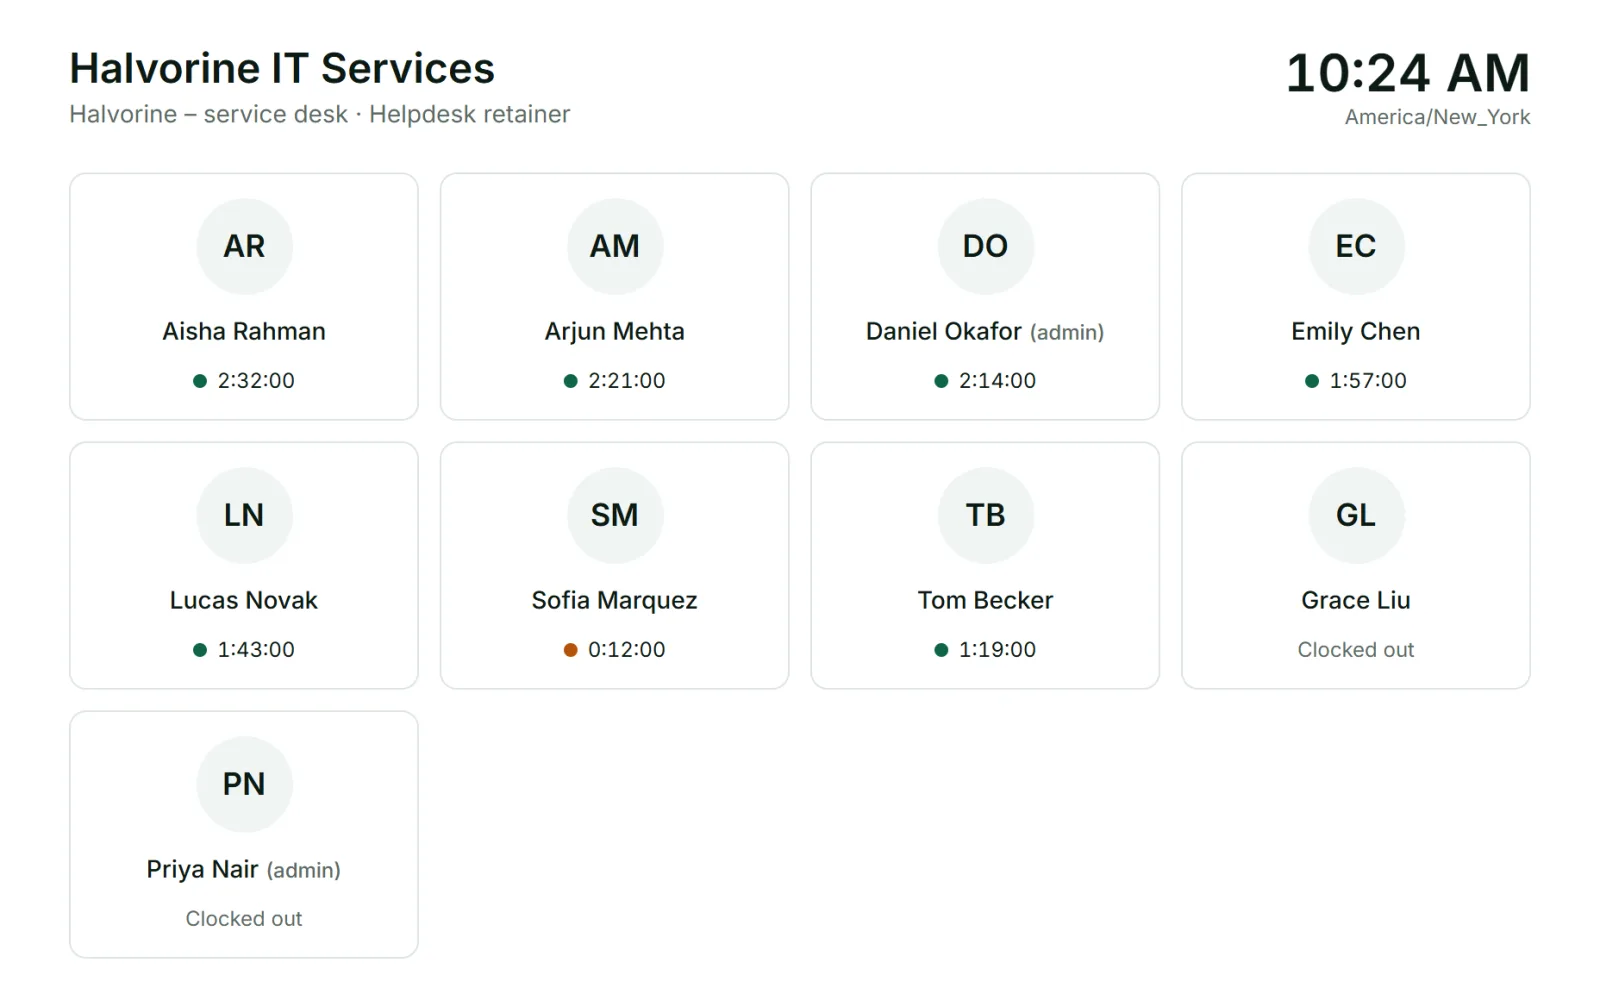Click the DO initials avatar

(x=985, y=246)
